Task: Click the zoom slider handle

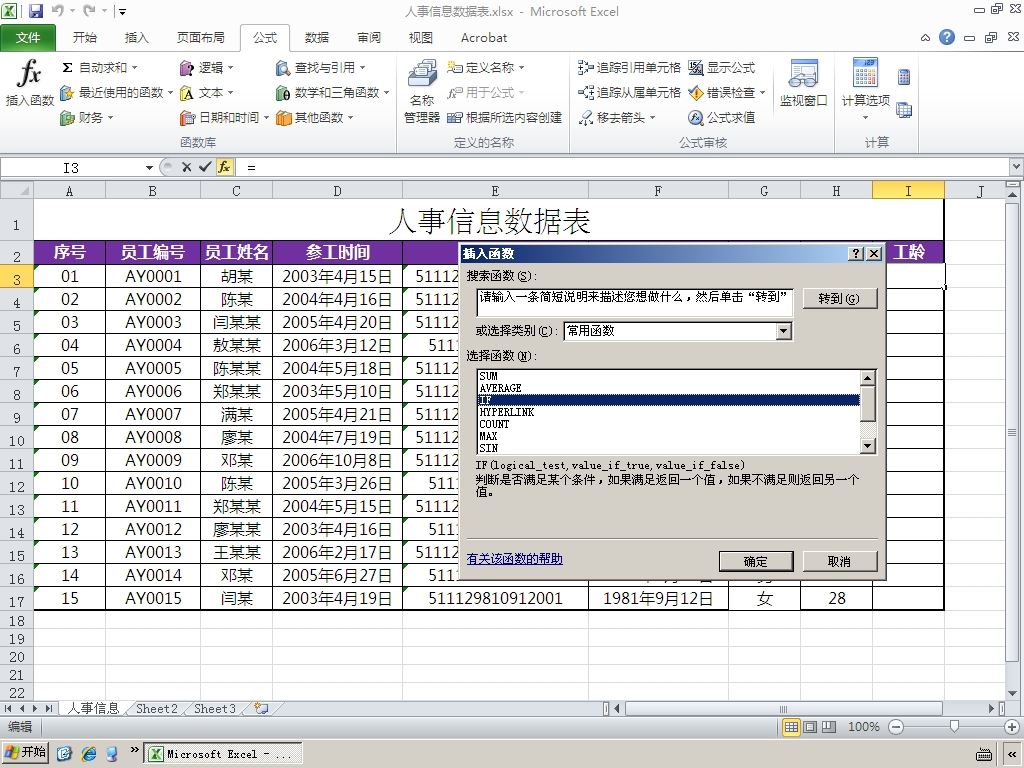Action: click(954, 727)
